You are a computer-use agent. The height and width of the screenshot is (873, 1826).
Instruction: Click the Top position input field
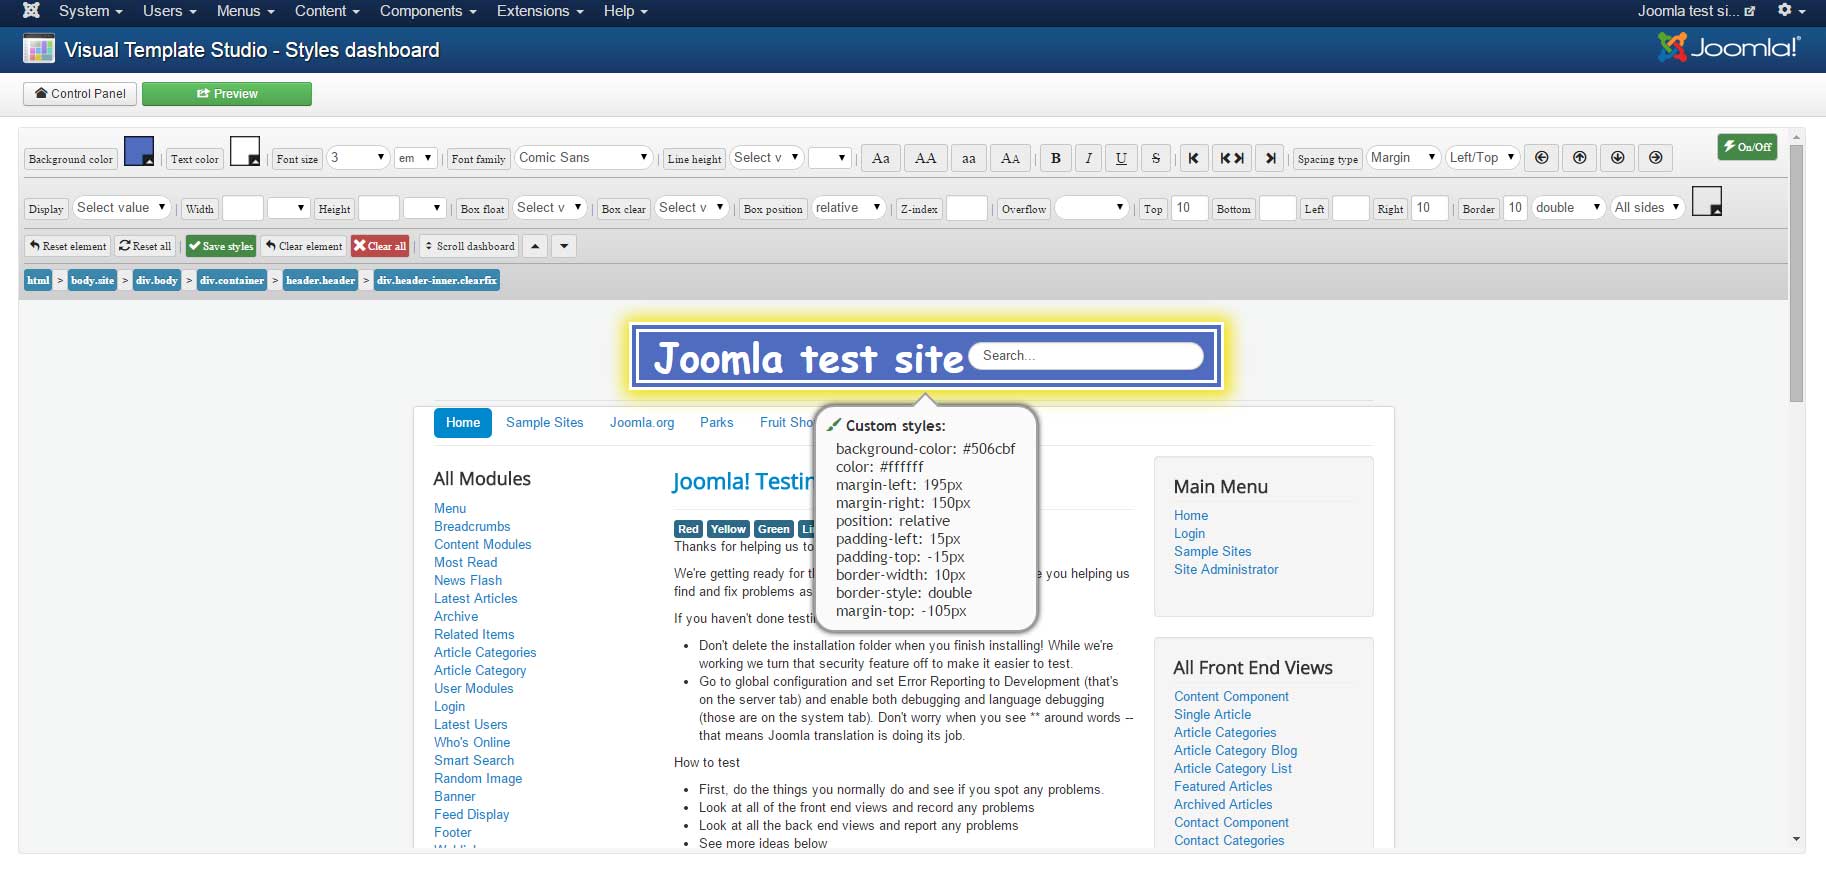tap(1190, 208)
